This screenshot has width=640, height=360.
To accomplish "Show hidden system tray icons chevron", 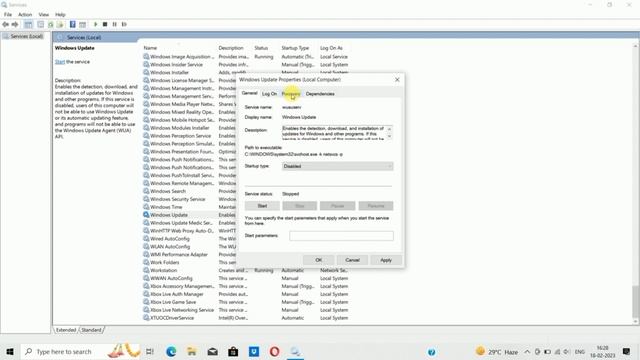I will click(x=527, y=351).
